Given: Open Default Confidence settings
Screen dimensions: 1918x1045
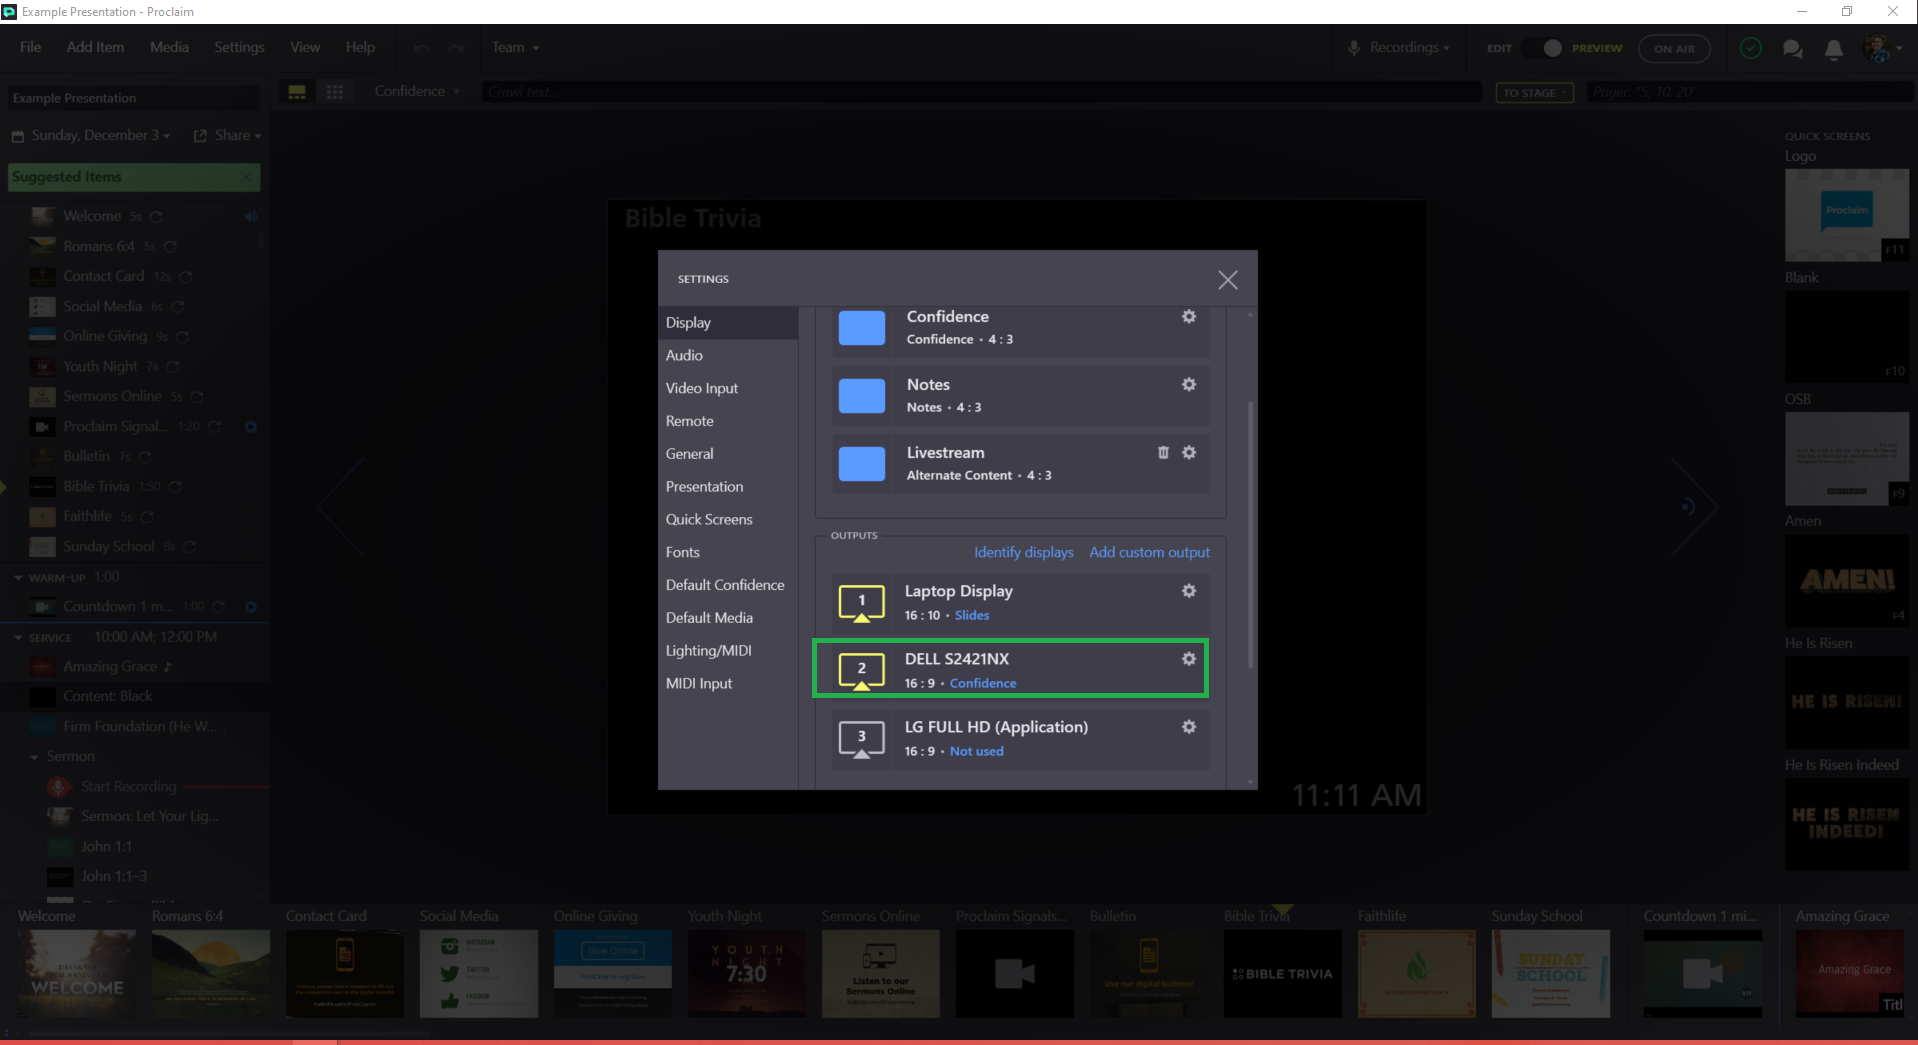Looking at the screenshot, I should point(728,585).
